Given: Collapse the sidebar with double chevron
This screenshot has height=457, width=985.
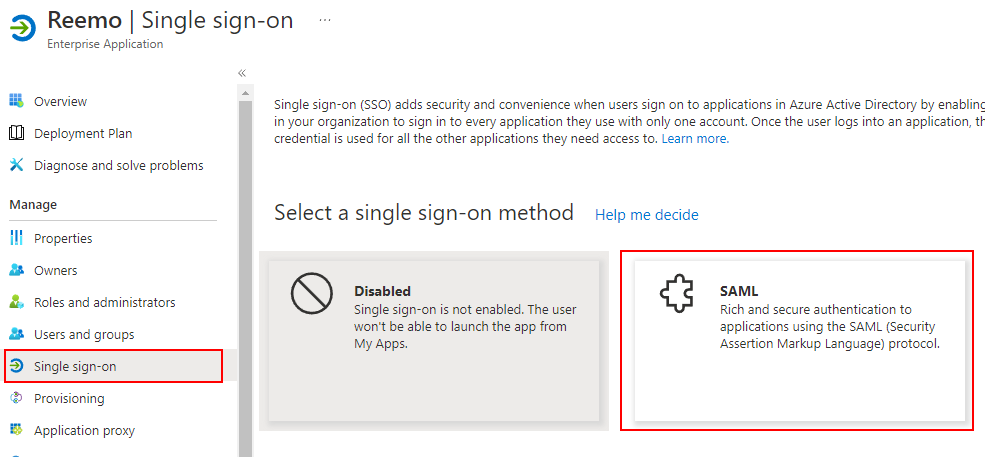Looking at the screenshot, I should tap(242, 73).
